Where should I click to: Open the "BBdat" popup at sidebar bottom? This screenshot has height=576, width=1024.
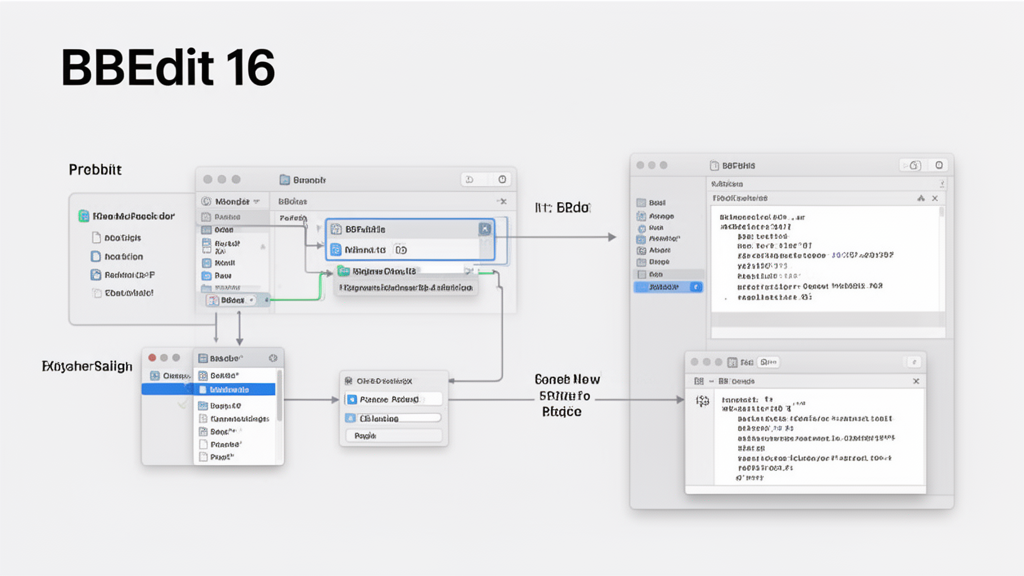237,300
